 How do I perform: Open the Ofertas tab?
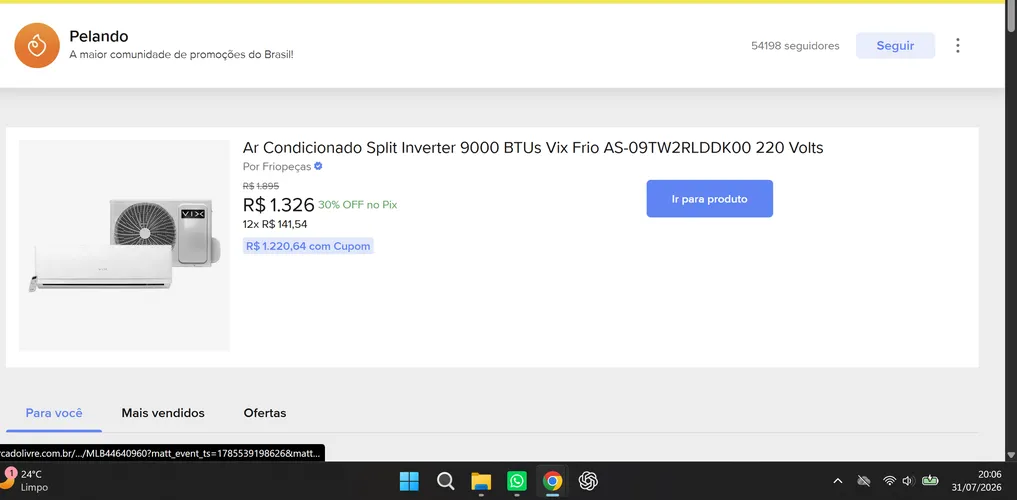click(x=265, y=413)
